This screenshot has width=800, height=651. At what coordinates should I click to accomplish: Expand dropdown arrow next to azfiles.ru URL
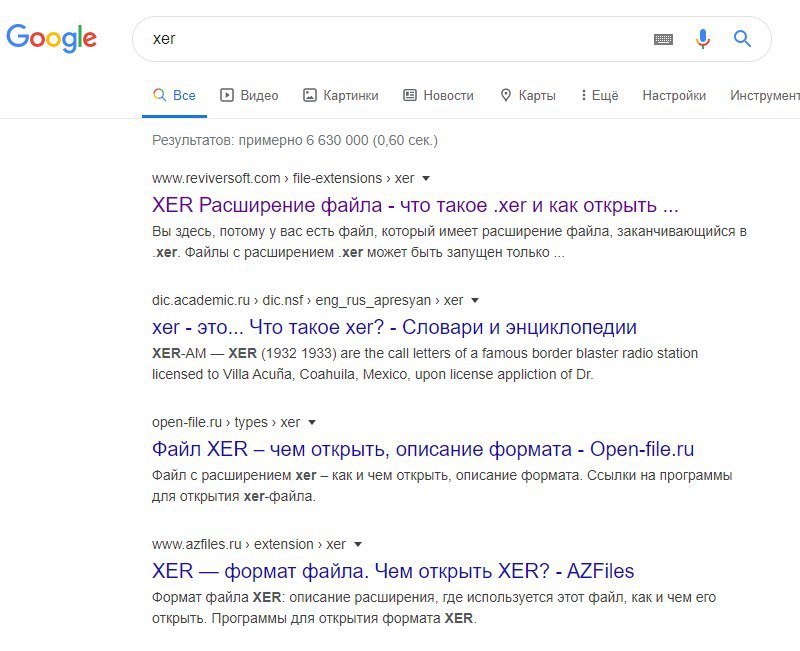pyautogui.click(x=358, y=544)
